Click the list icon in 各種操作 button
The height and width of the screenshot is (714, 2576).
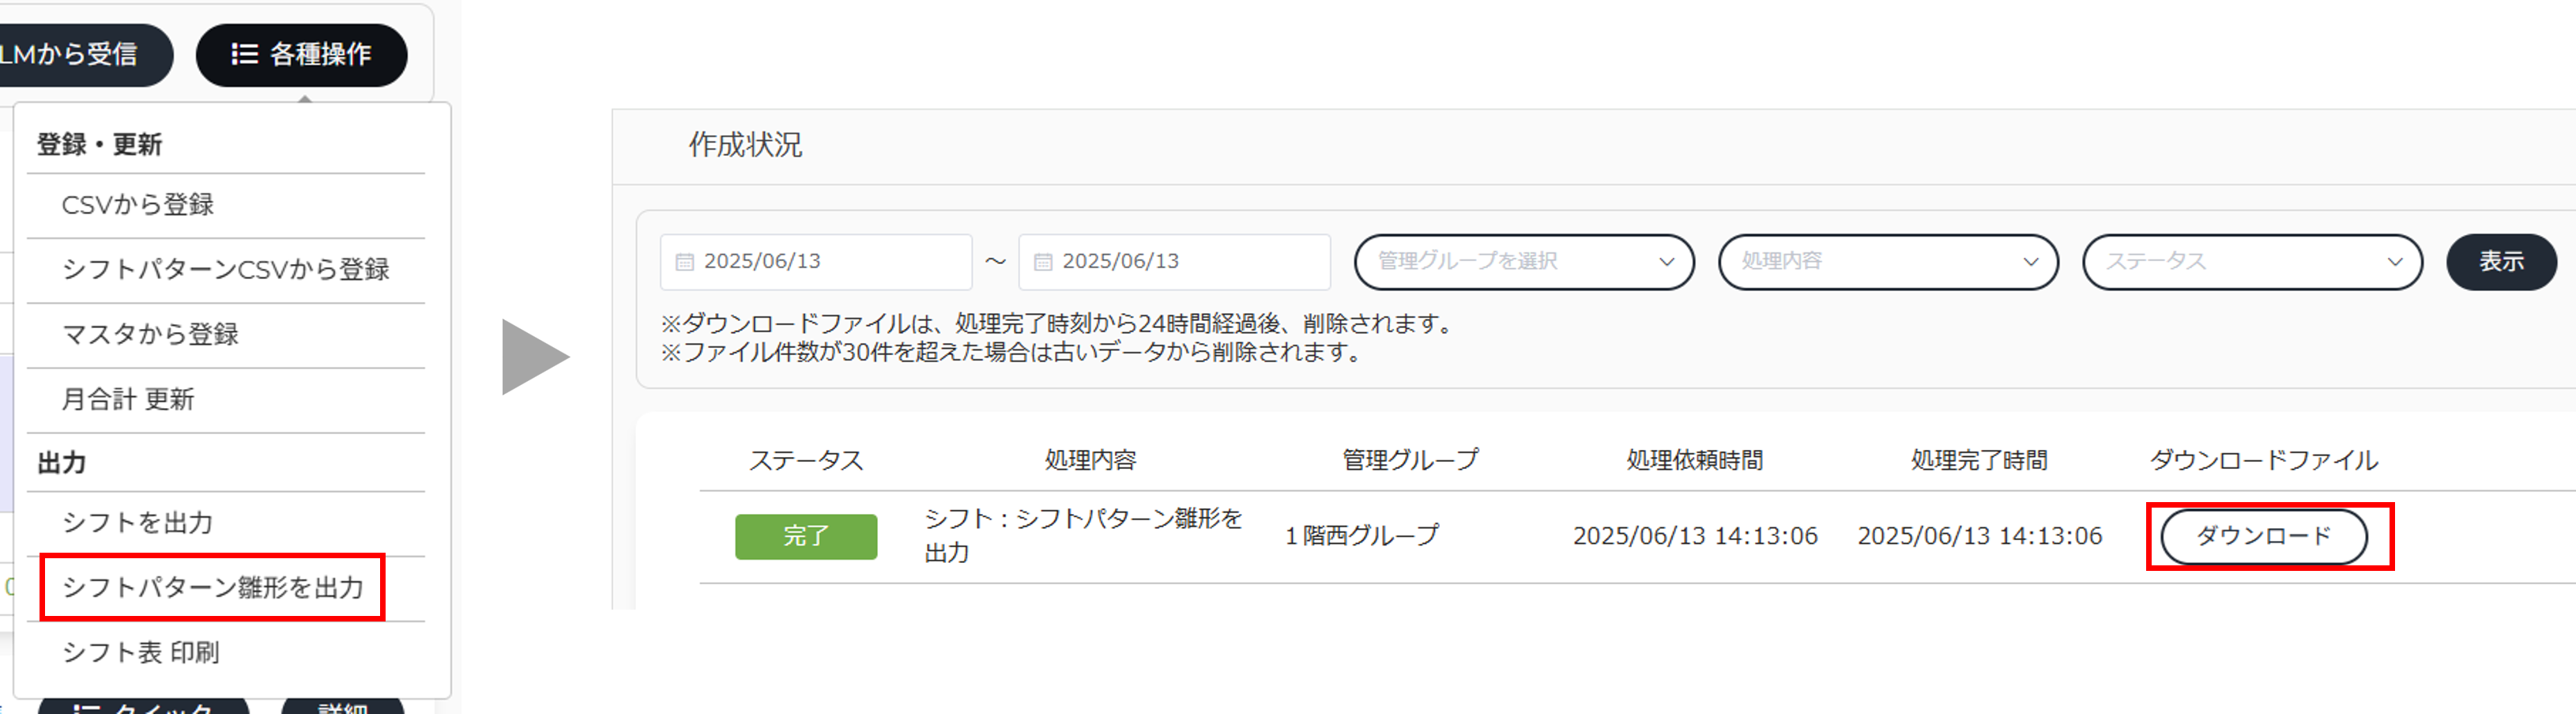point(245,55)
